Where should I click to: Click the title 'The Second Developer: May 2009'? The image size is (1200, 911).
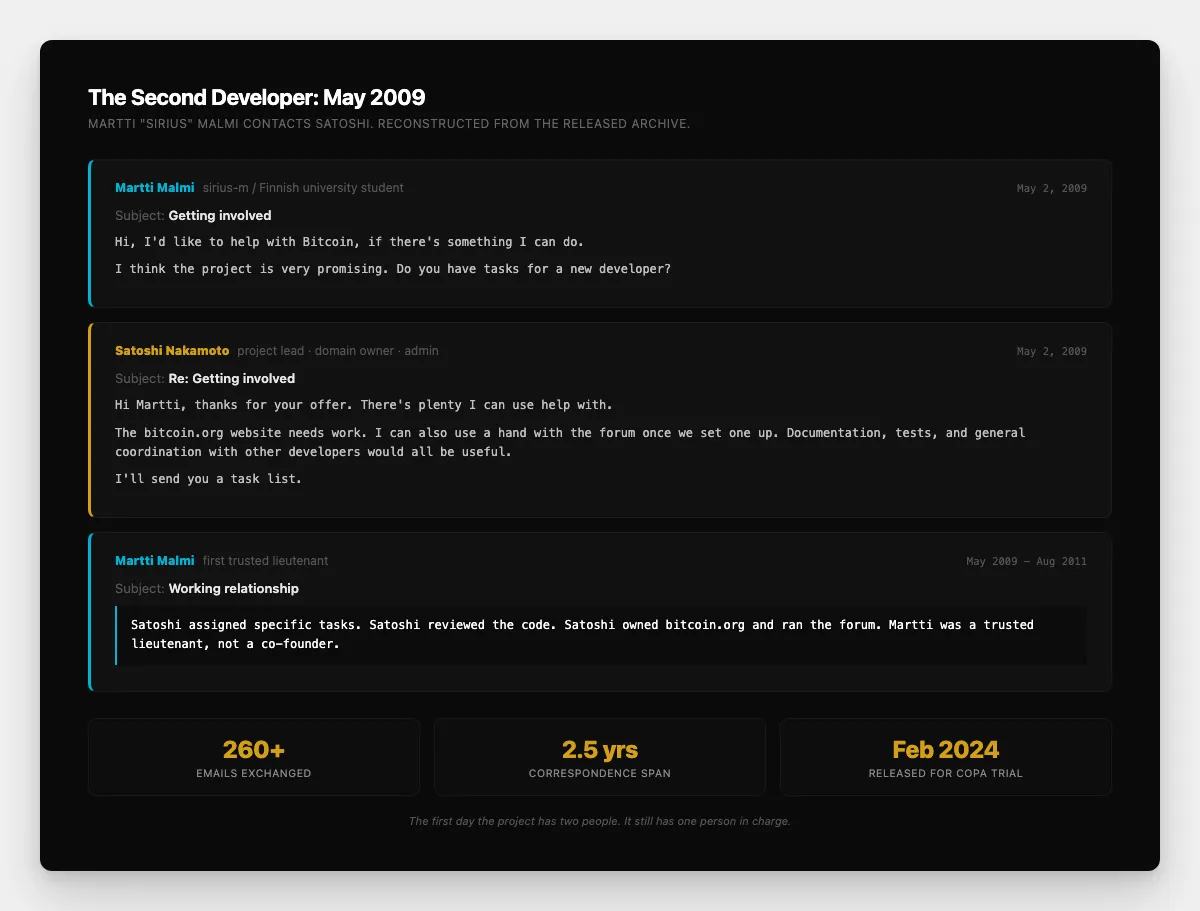pyautogui.click(x=257, y=97)
